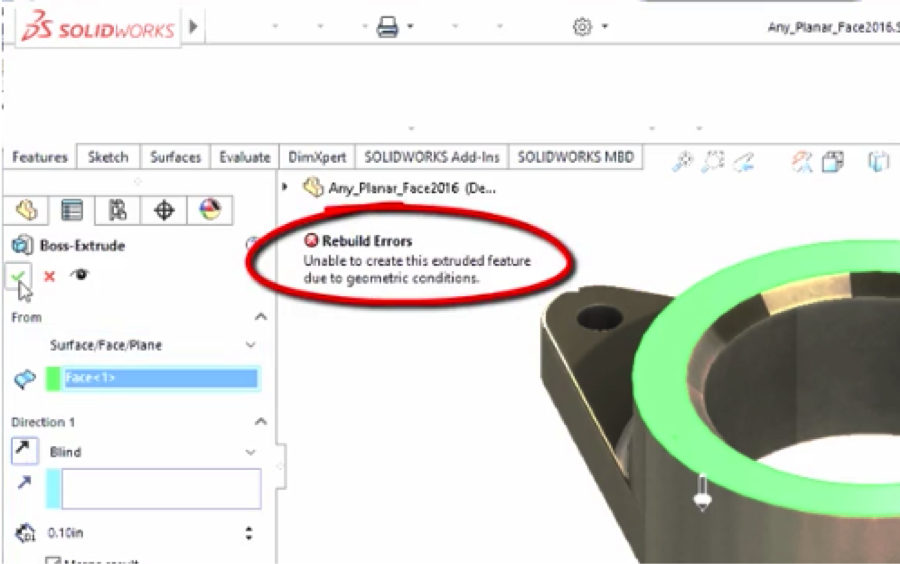Screen dimensions: 900x564
Task: Adjust the depth spinner arrows
Action: 249,533
